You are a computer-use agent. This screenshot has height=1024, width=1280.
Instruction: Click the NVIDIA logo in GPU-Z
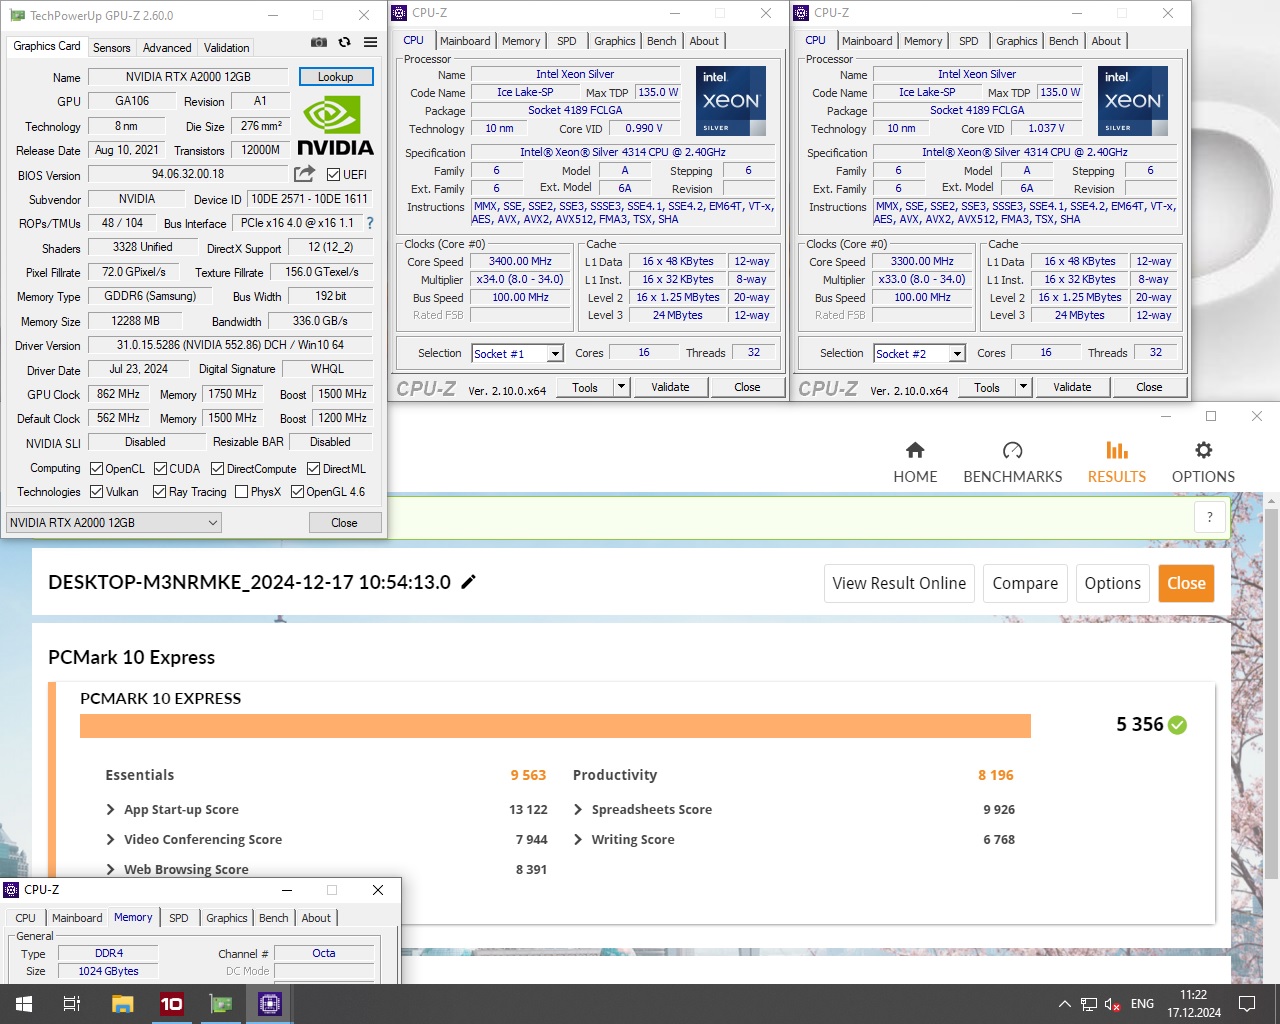(335, 126)
